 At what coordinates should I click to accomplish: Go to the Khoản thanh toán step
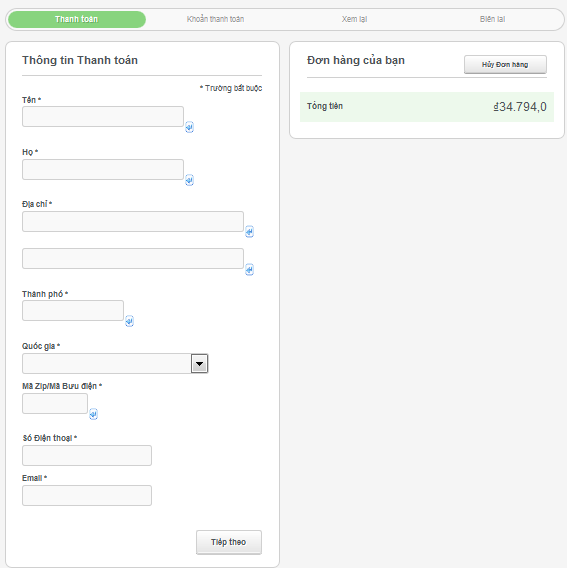point(215,19)
